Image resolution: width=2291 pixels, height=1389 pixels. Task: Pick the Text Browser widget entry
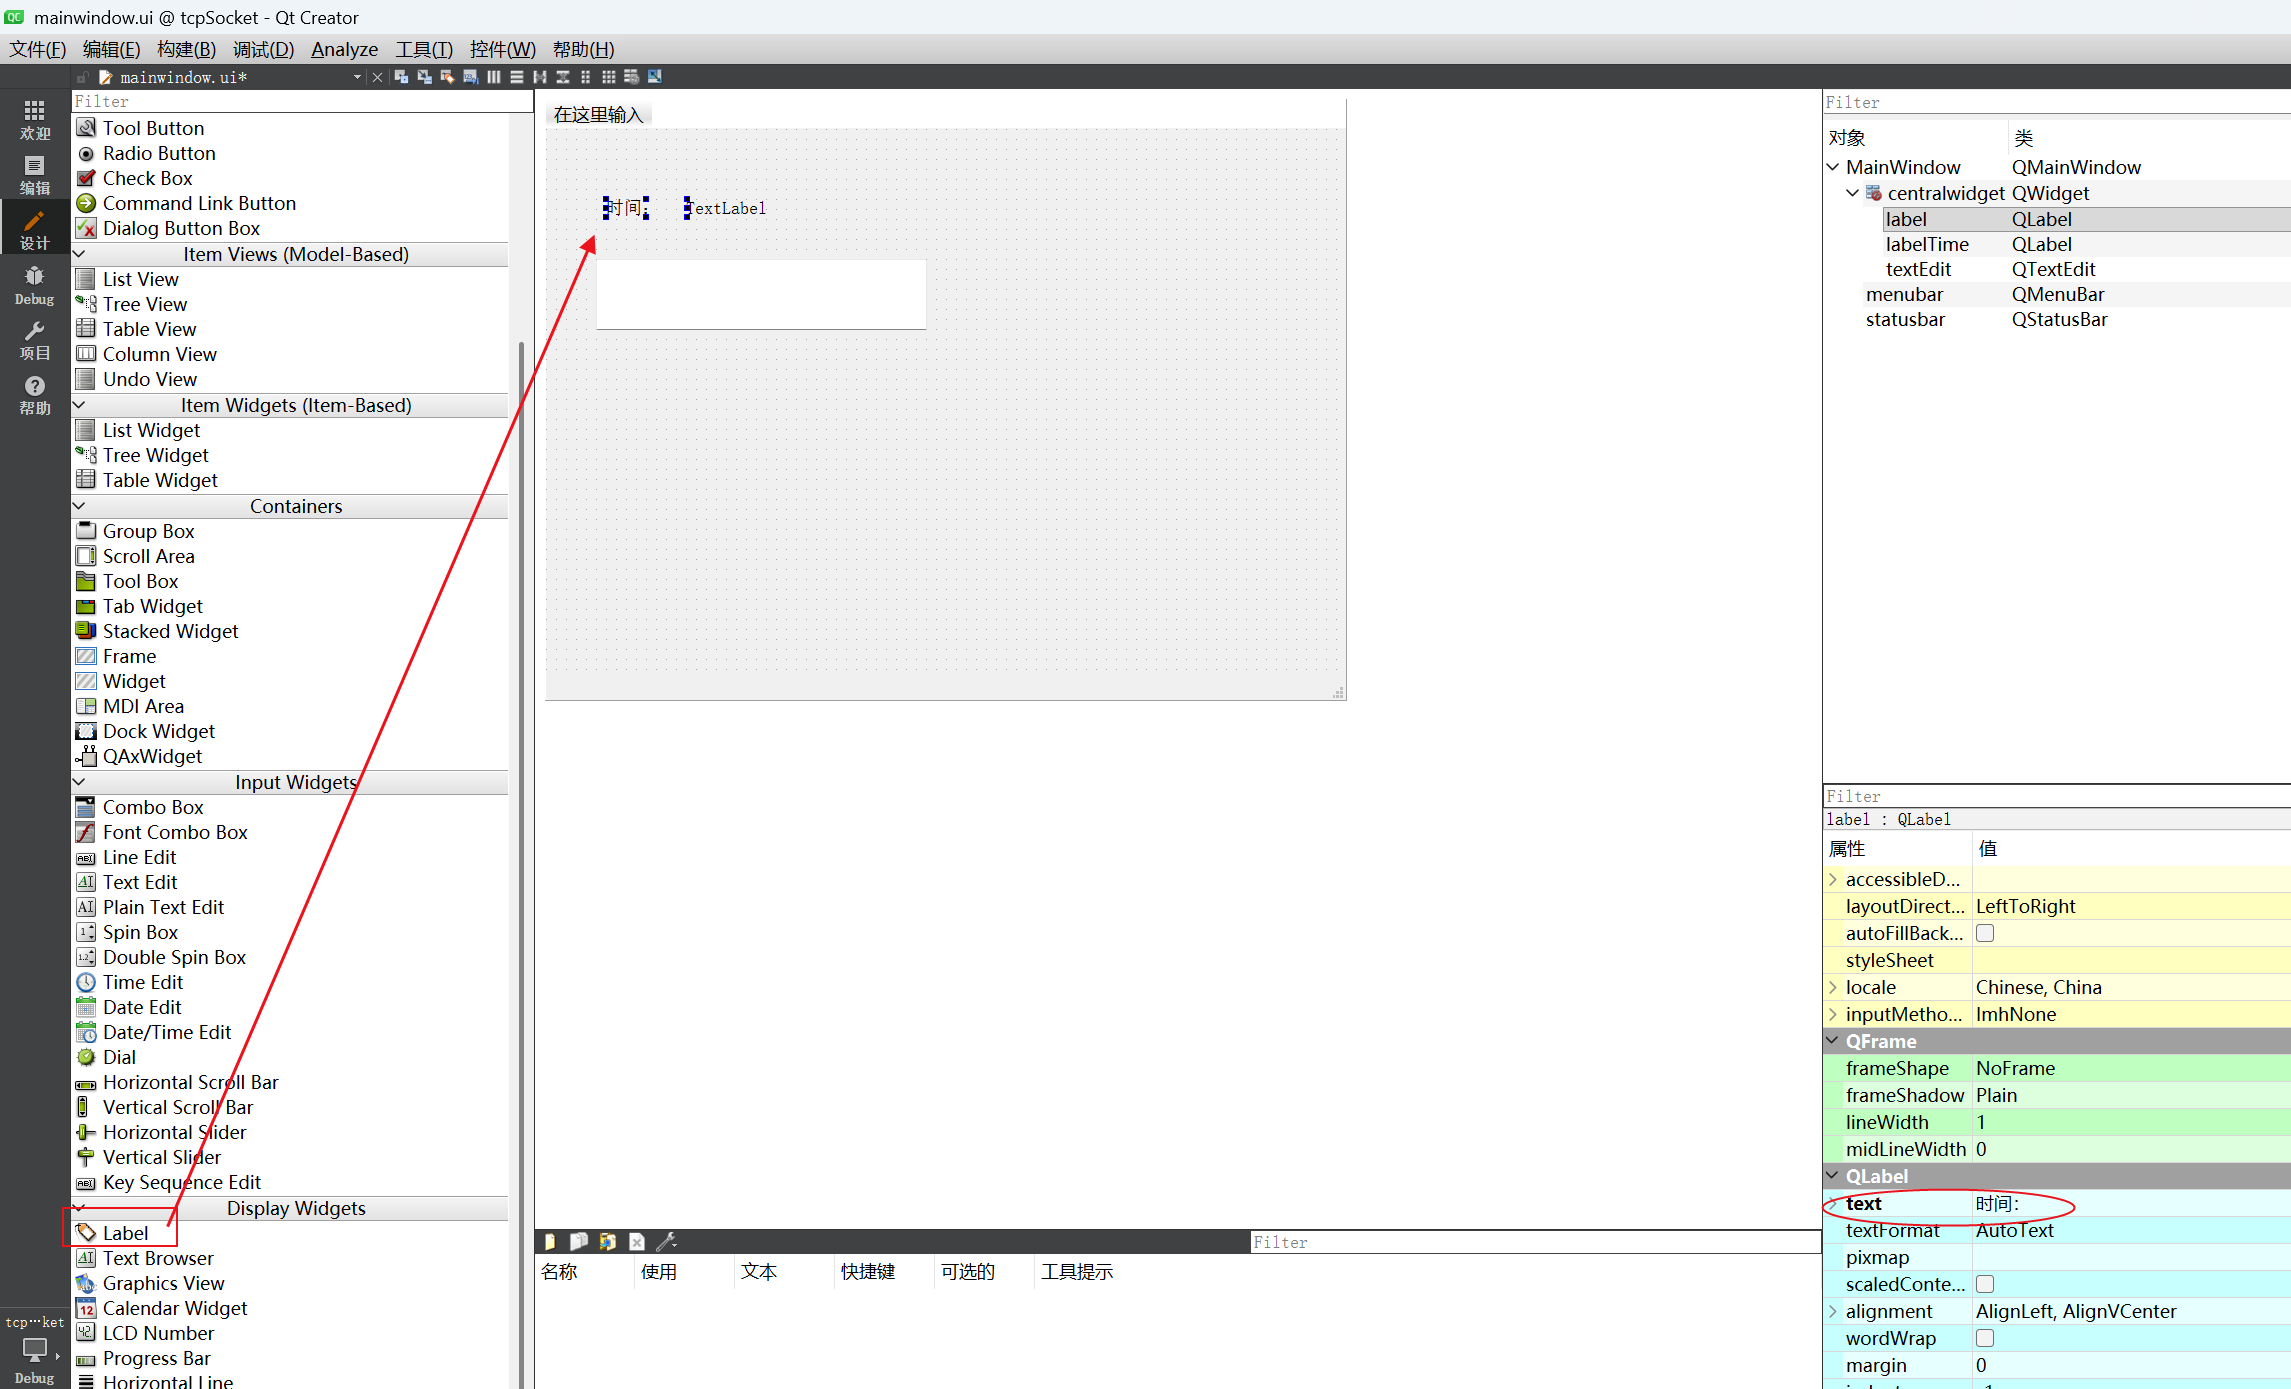(x=157, y=1258)
